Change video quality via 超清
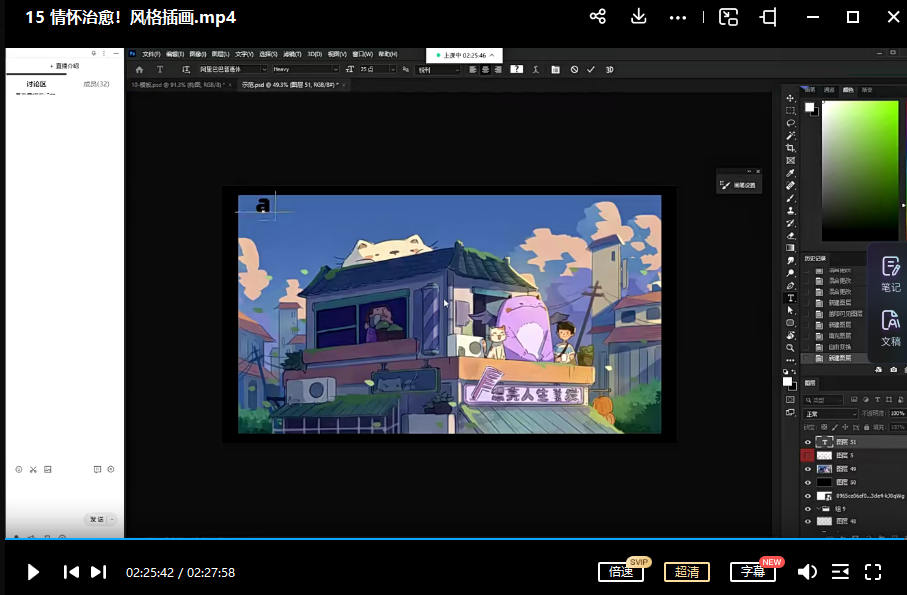Screen dimensions: 907x595 pos(686,572)
